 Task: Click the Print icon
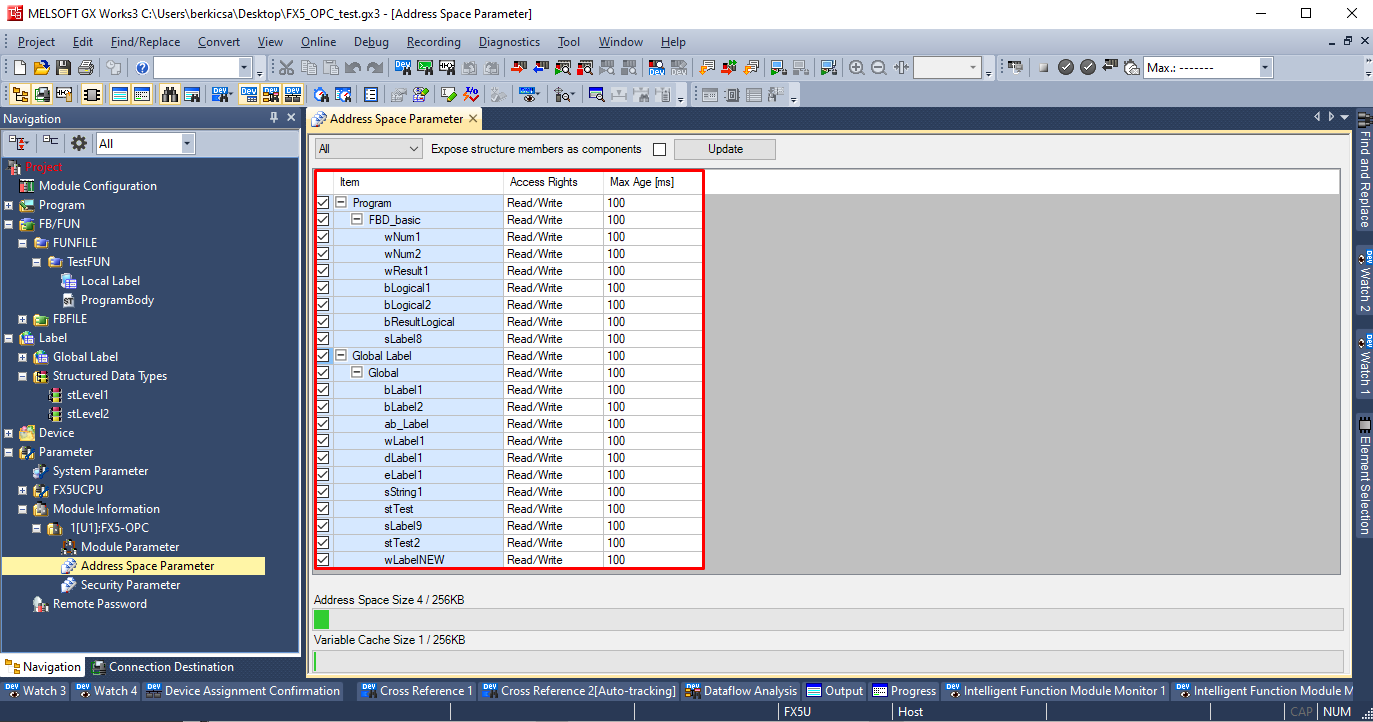[85, 67]
